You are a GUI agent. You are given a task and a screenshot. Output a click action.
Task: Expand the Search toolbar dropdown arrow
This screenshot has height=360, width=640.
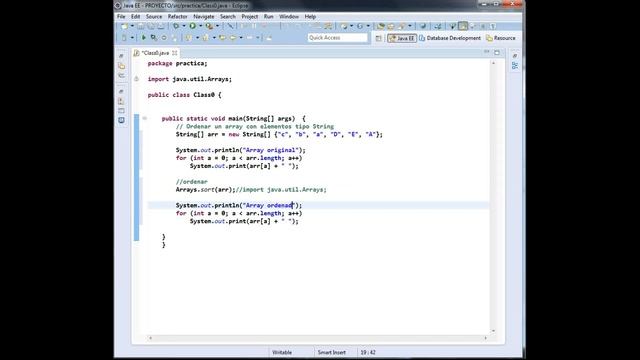pyautogui.click(x=410, y=26)
